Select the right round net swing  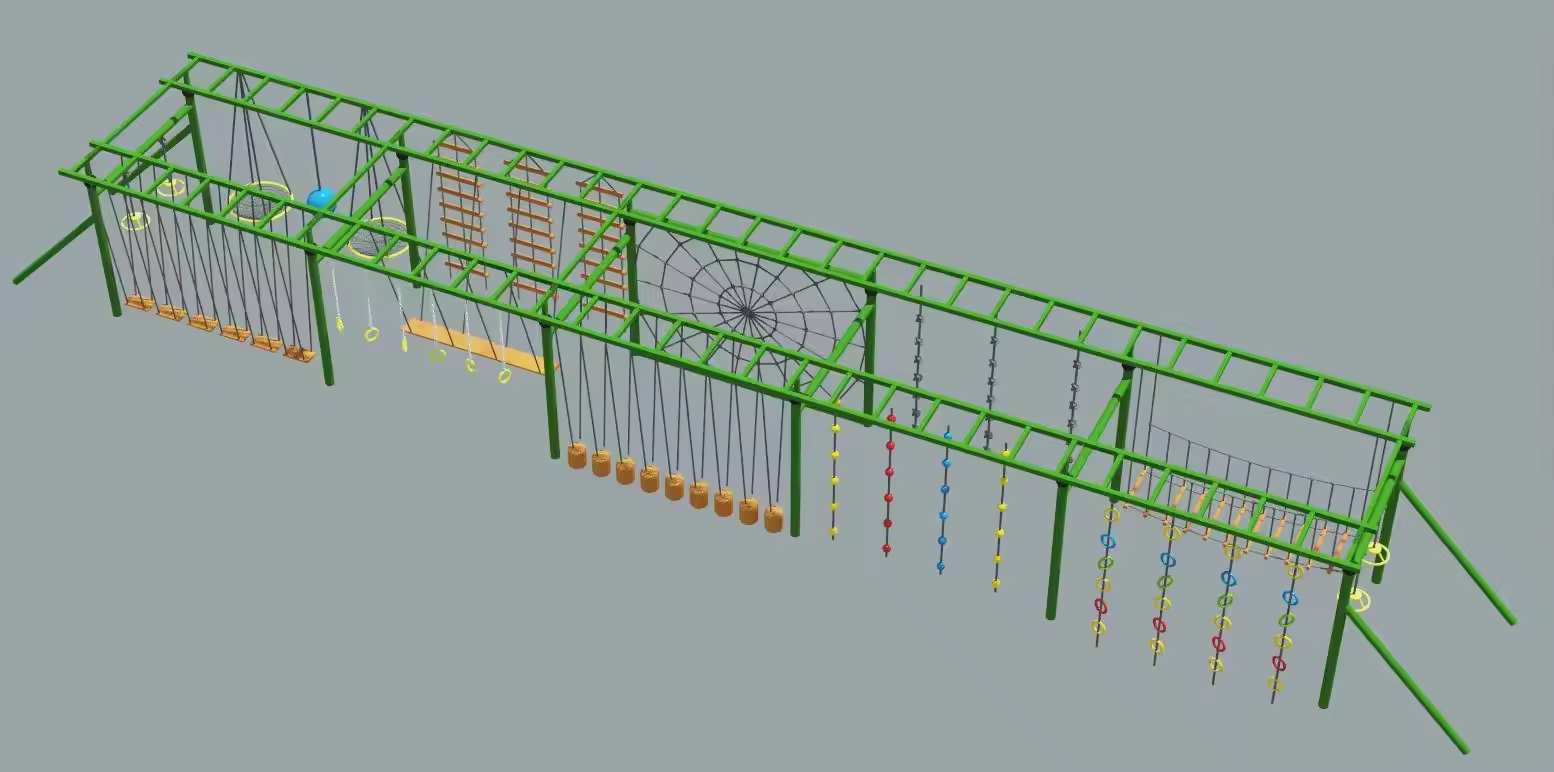[x=379, y=240]
